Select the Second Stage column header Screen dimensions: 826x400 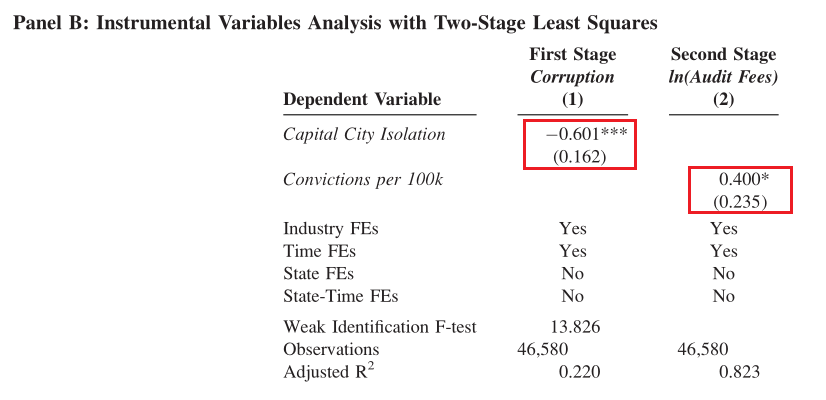tap(723, 54)
